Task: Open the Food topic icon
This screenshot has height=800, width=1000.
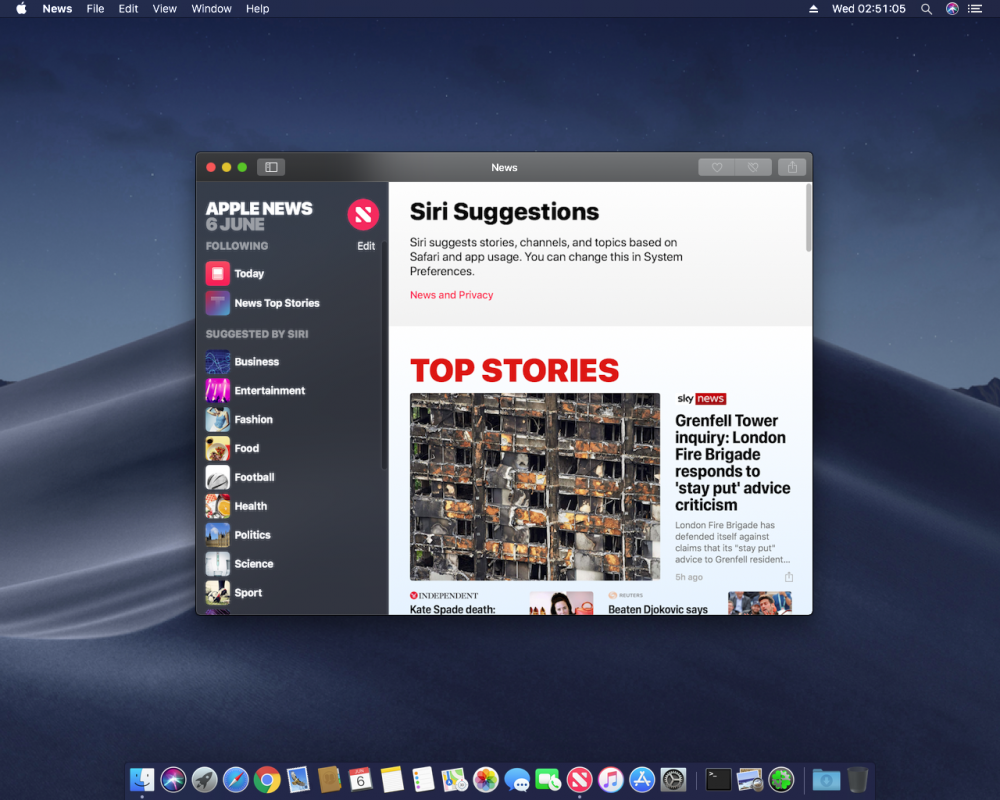Action: [x=217, y=448]
